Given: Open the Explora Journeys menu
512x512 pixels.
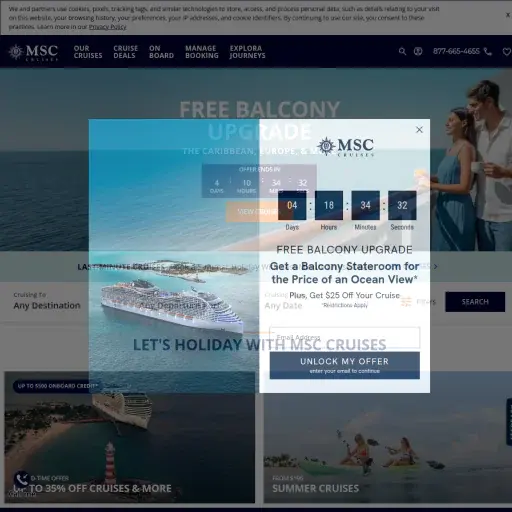Looking at the screenshot, I should 247,52.
